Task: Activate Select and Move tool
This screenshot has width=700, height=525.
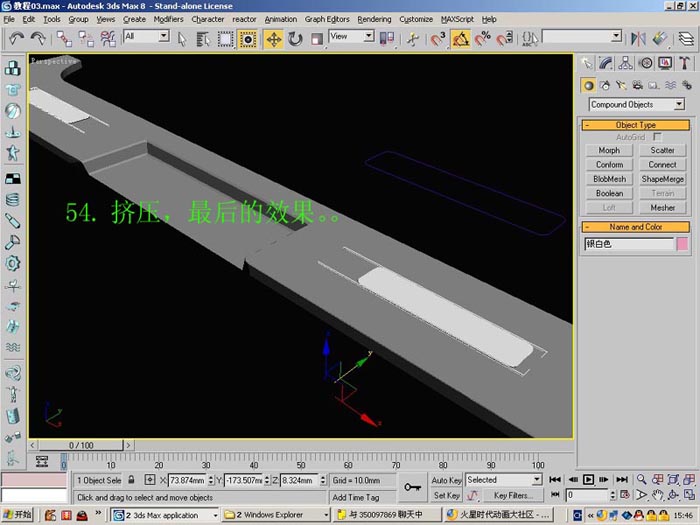Action: 274,39
